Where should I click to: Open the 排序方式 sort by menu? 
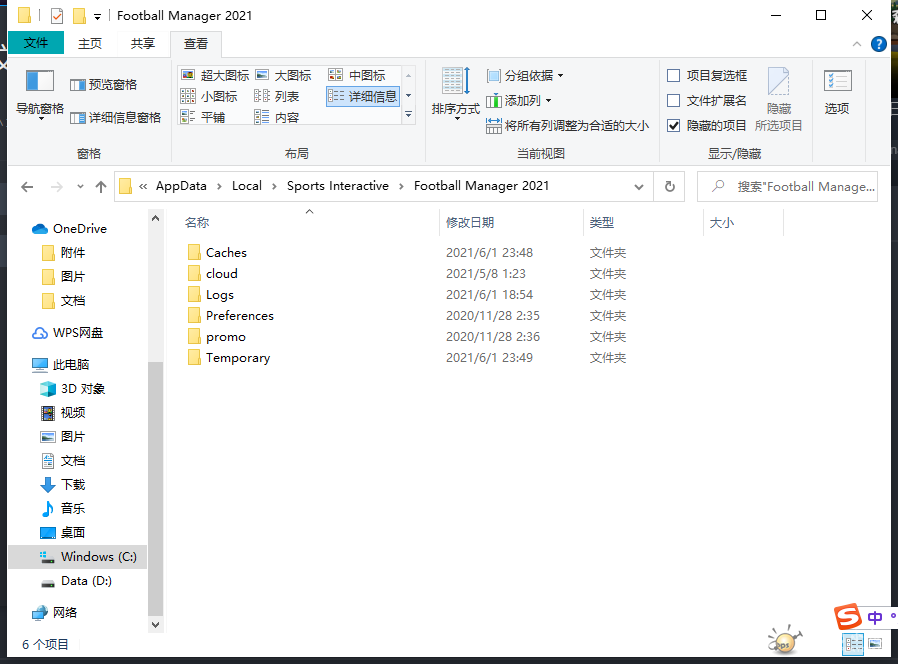pyautogui.click(x=455, y=94)
